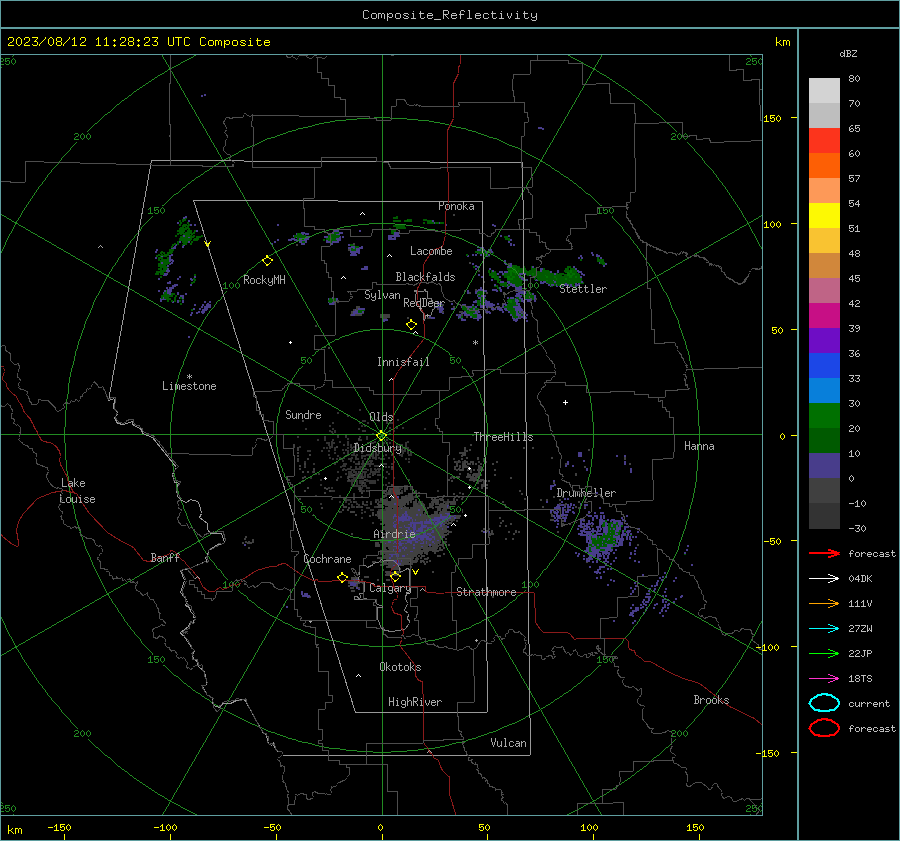Click the red legend swatch between 65 and 60
900x841 pixels.
pyautogui.click(x=824, y=141)
